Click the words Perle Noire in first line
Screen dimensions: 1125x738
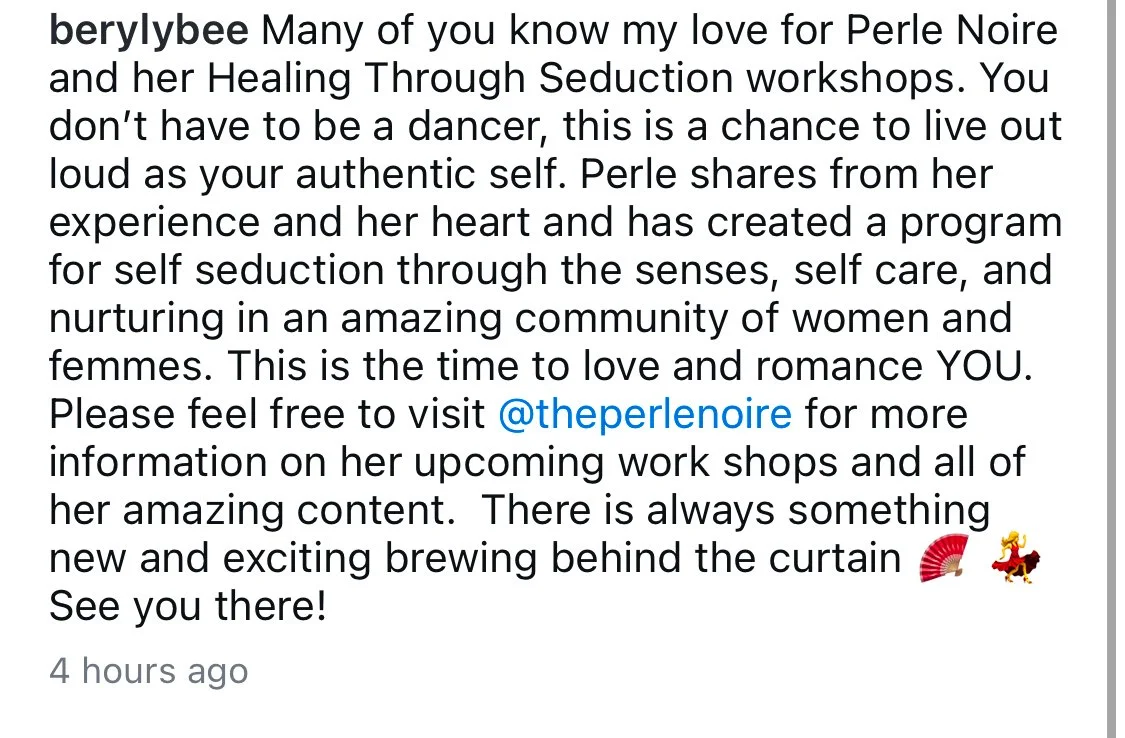(x=951, y=30)
